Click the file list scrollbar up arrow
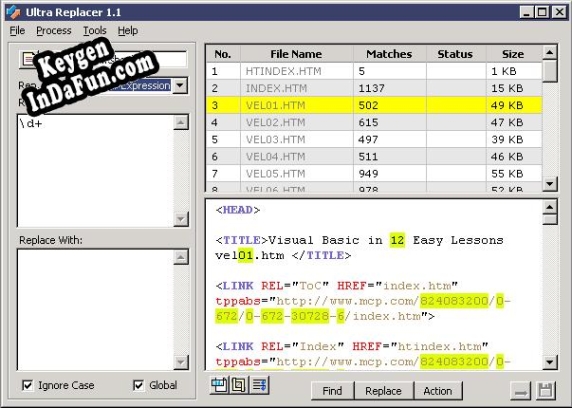The width and height of the screenshot is (572, 408). point(550,53)
